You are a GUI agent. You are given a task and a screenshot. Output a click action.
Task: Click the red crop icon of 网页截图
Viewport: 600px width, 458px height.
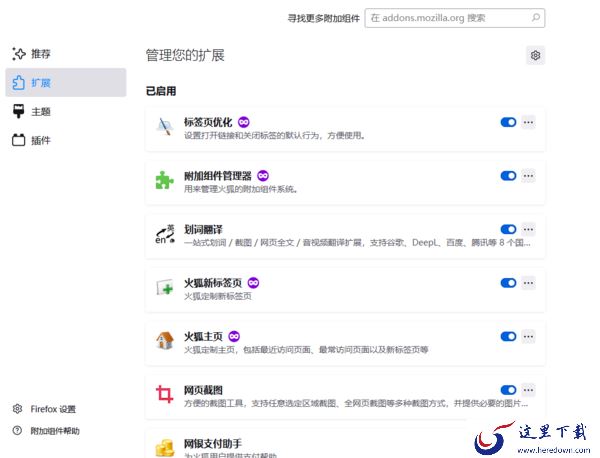click(165, 394)
